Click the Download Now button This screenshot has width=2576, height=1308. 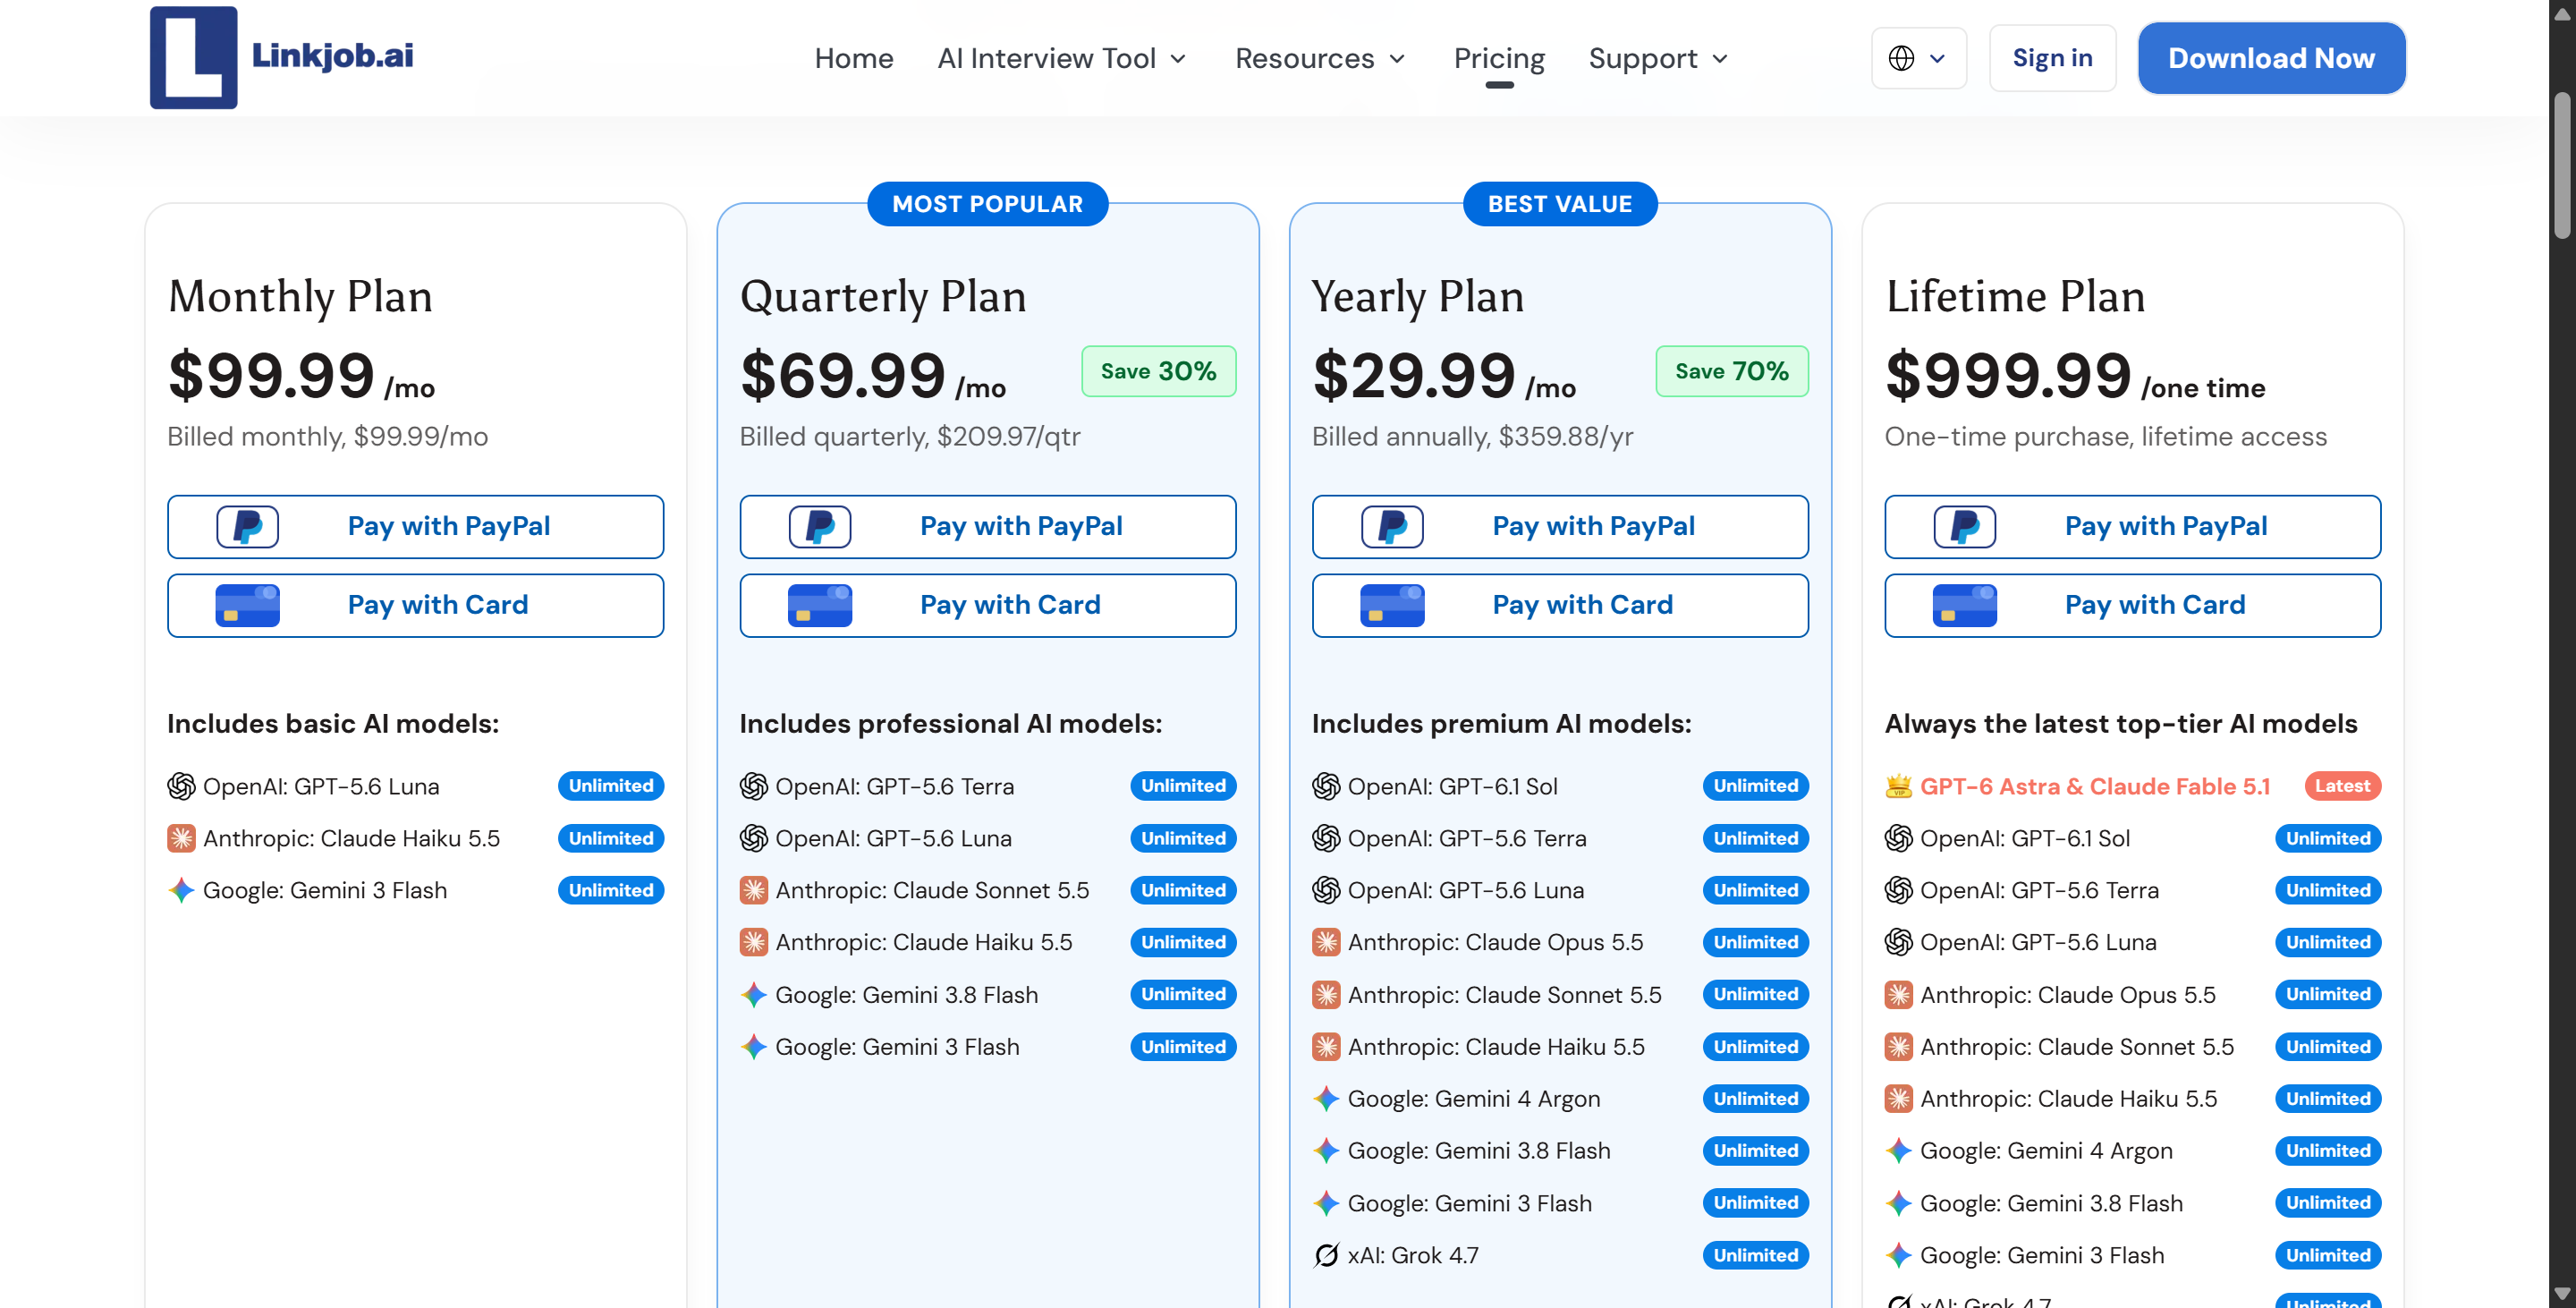(2271, 58)
